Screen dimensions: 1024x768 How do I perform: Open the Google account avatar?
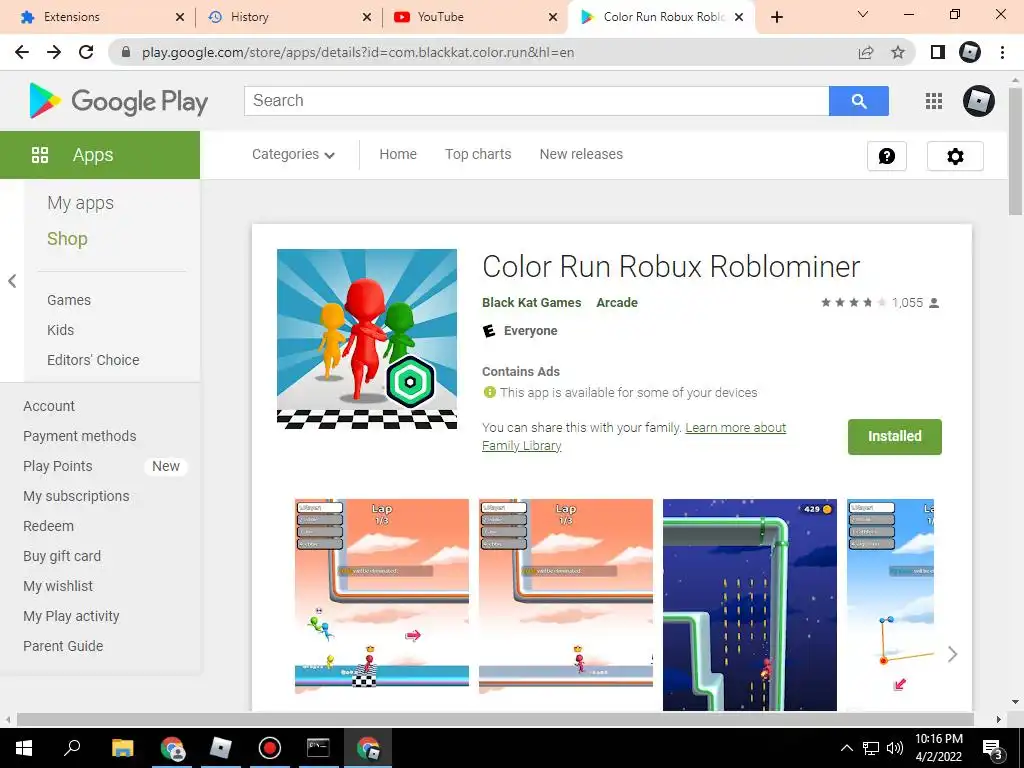[x=978, y=101]
